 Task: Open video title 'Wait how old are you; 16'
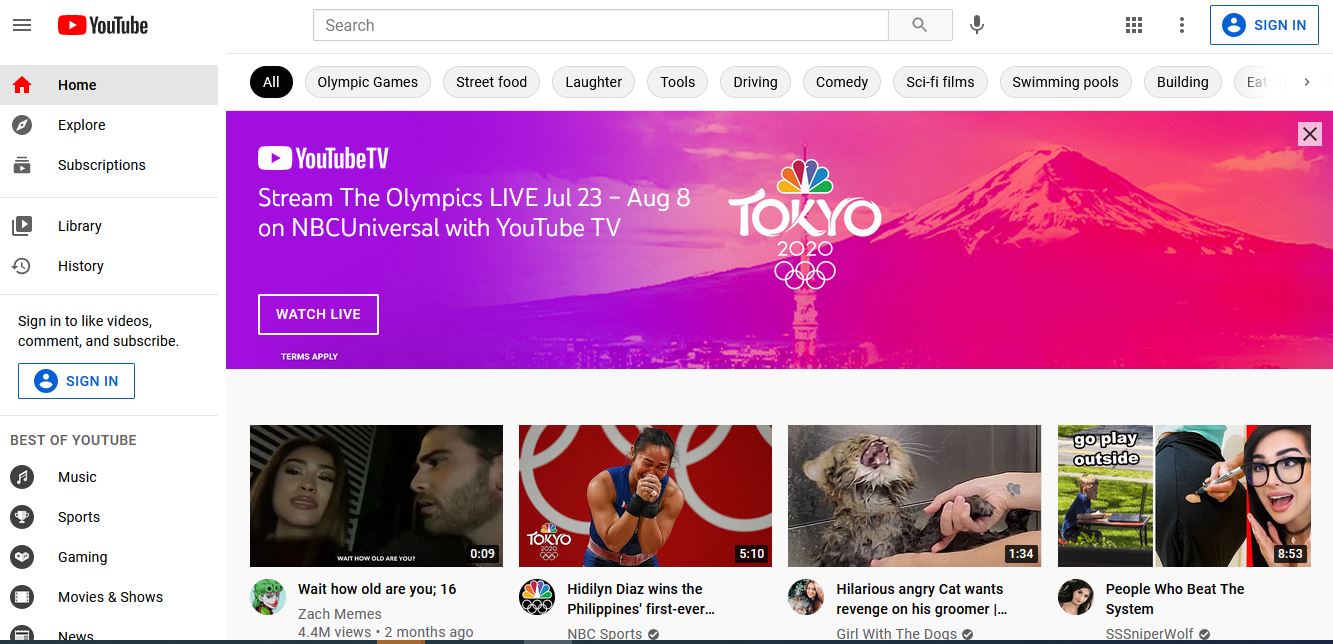[x=377, y=589]
